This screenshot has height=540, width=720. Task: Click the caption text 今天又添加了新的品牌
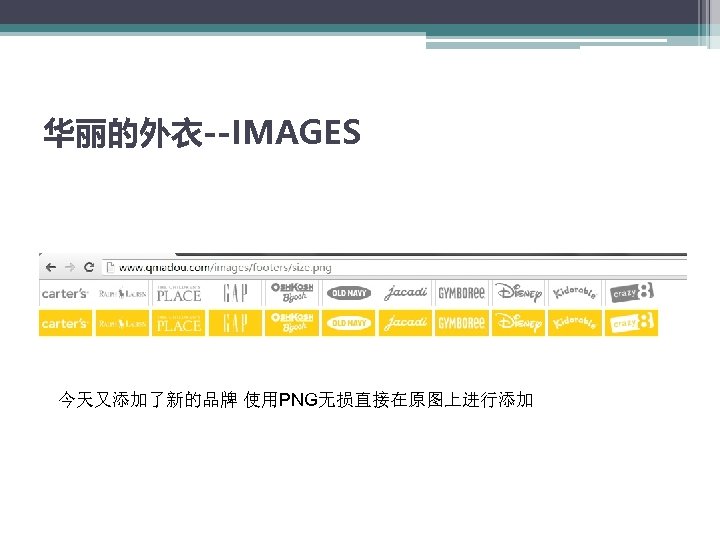pos(147,399)
